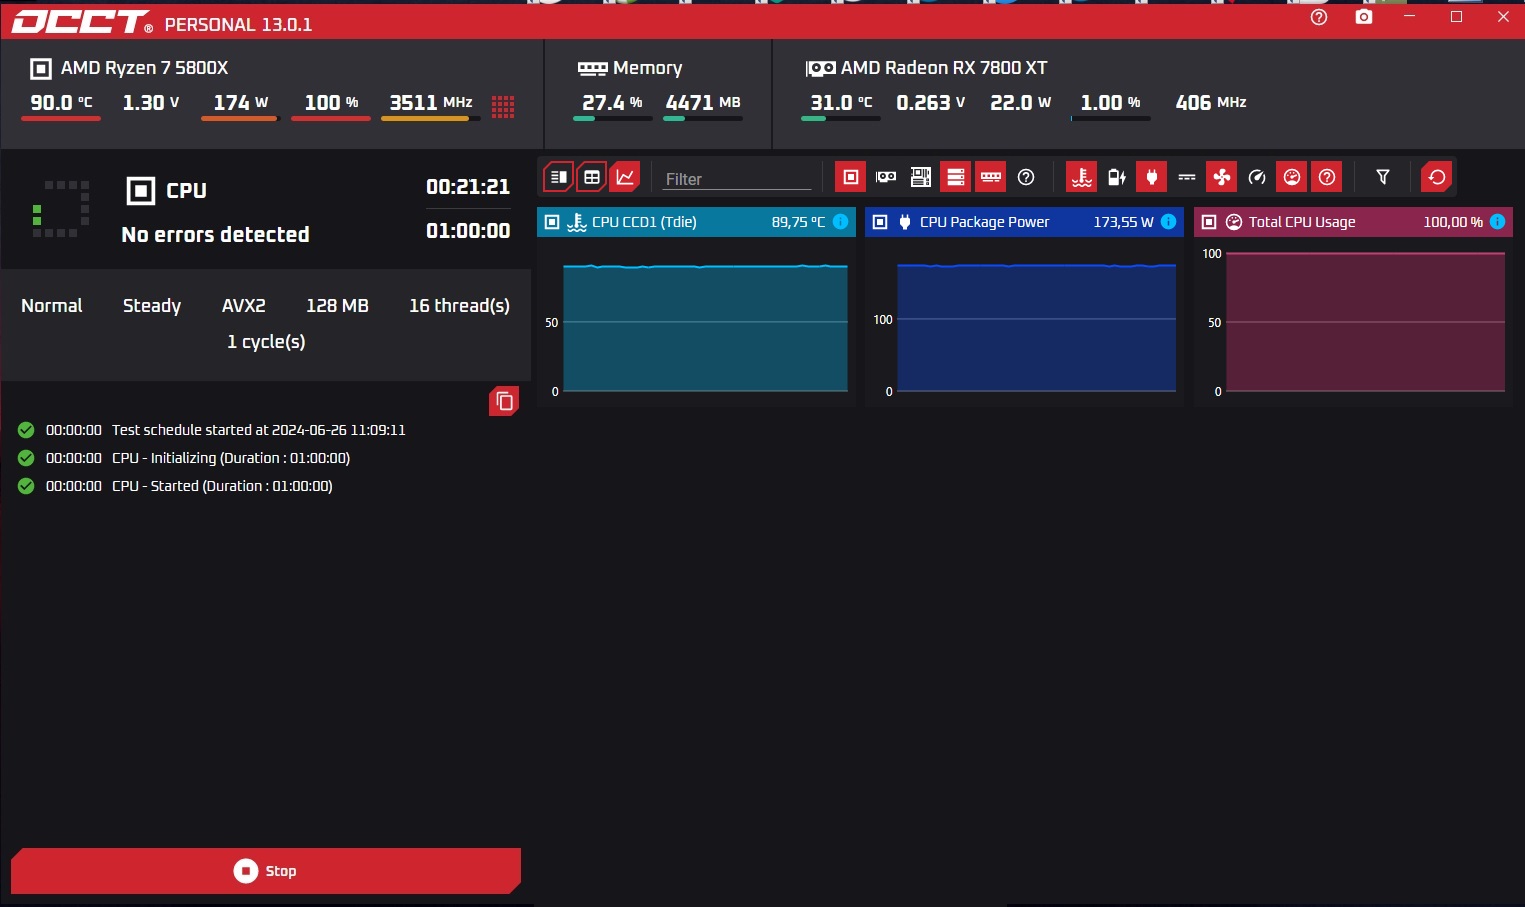Take a screenshot with the camera icon
Viewport: 1525px width, 907px height.
point(1364,17)
